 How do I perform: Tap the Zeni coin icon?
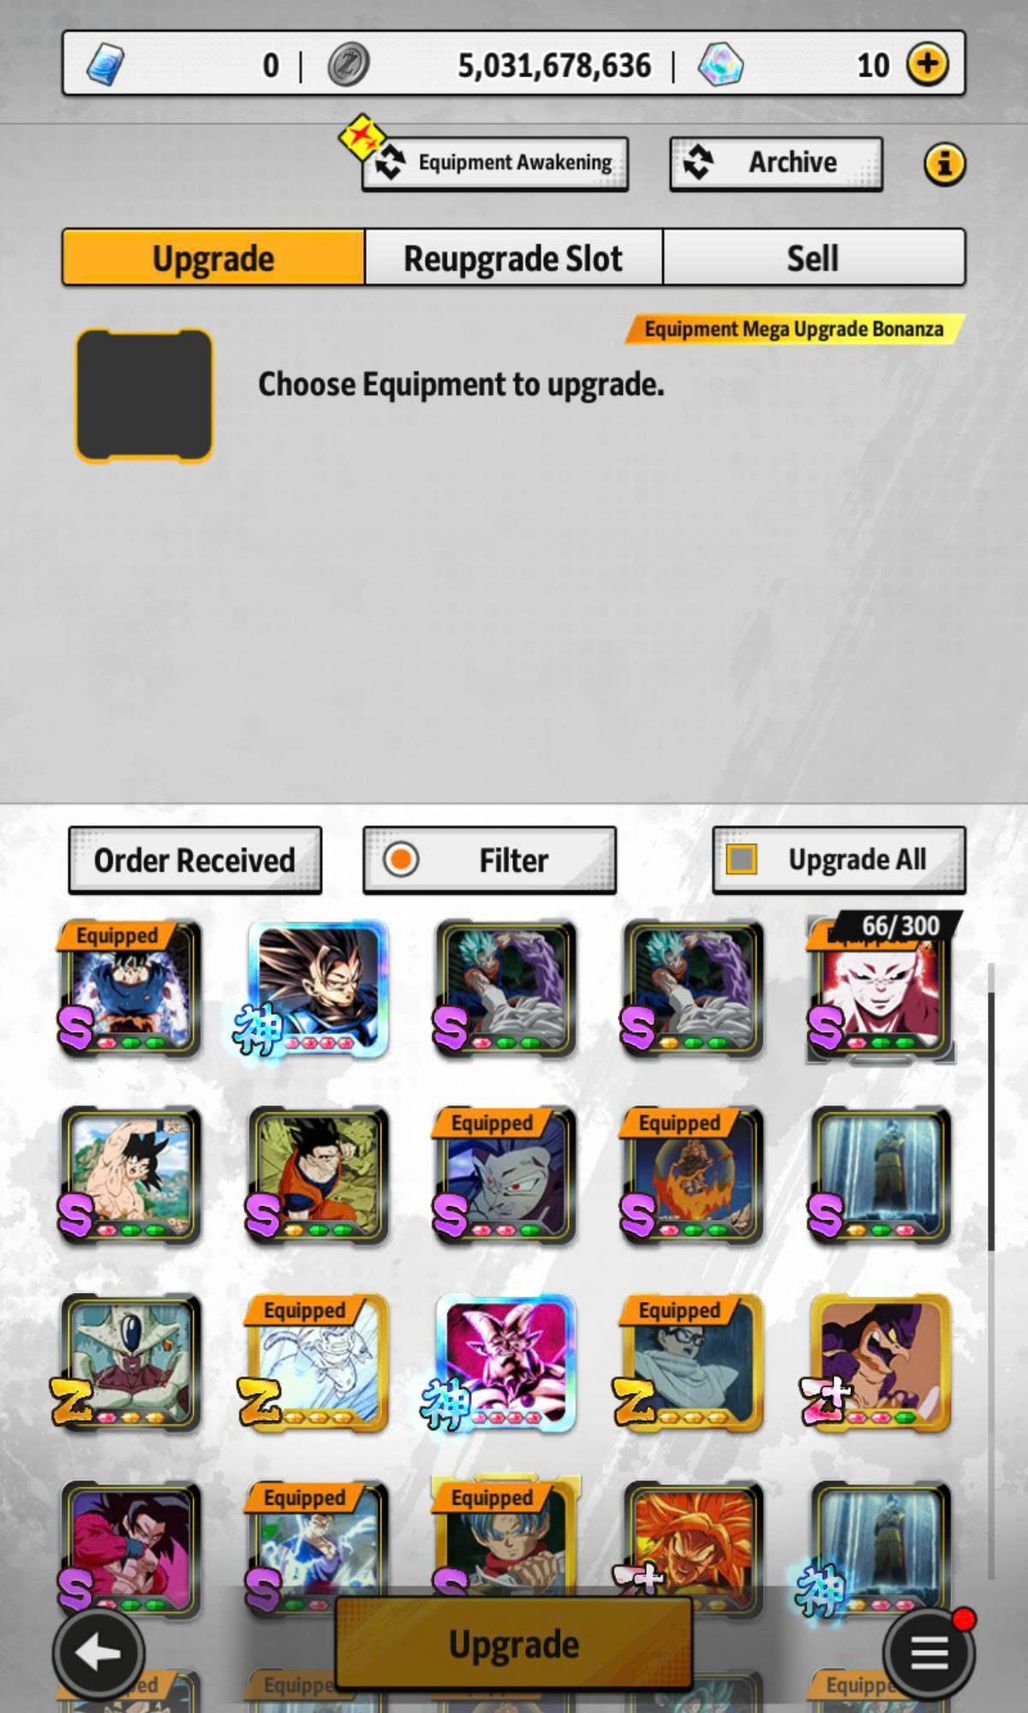pos(349,65)
